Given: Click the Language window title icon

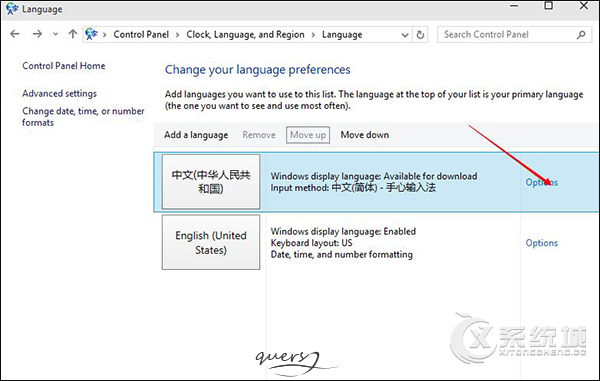Looking at the screenshot, I should [x=12, y=9].
